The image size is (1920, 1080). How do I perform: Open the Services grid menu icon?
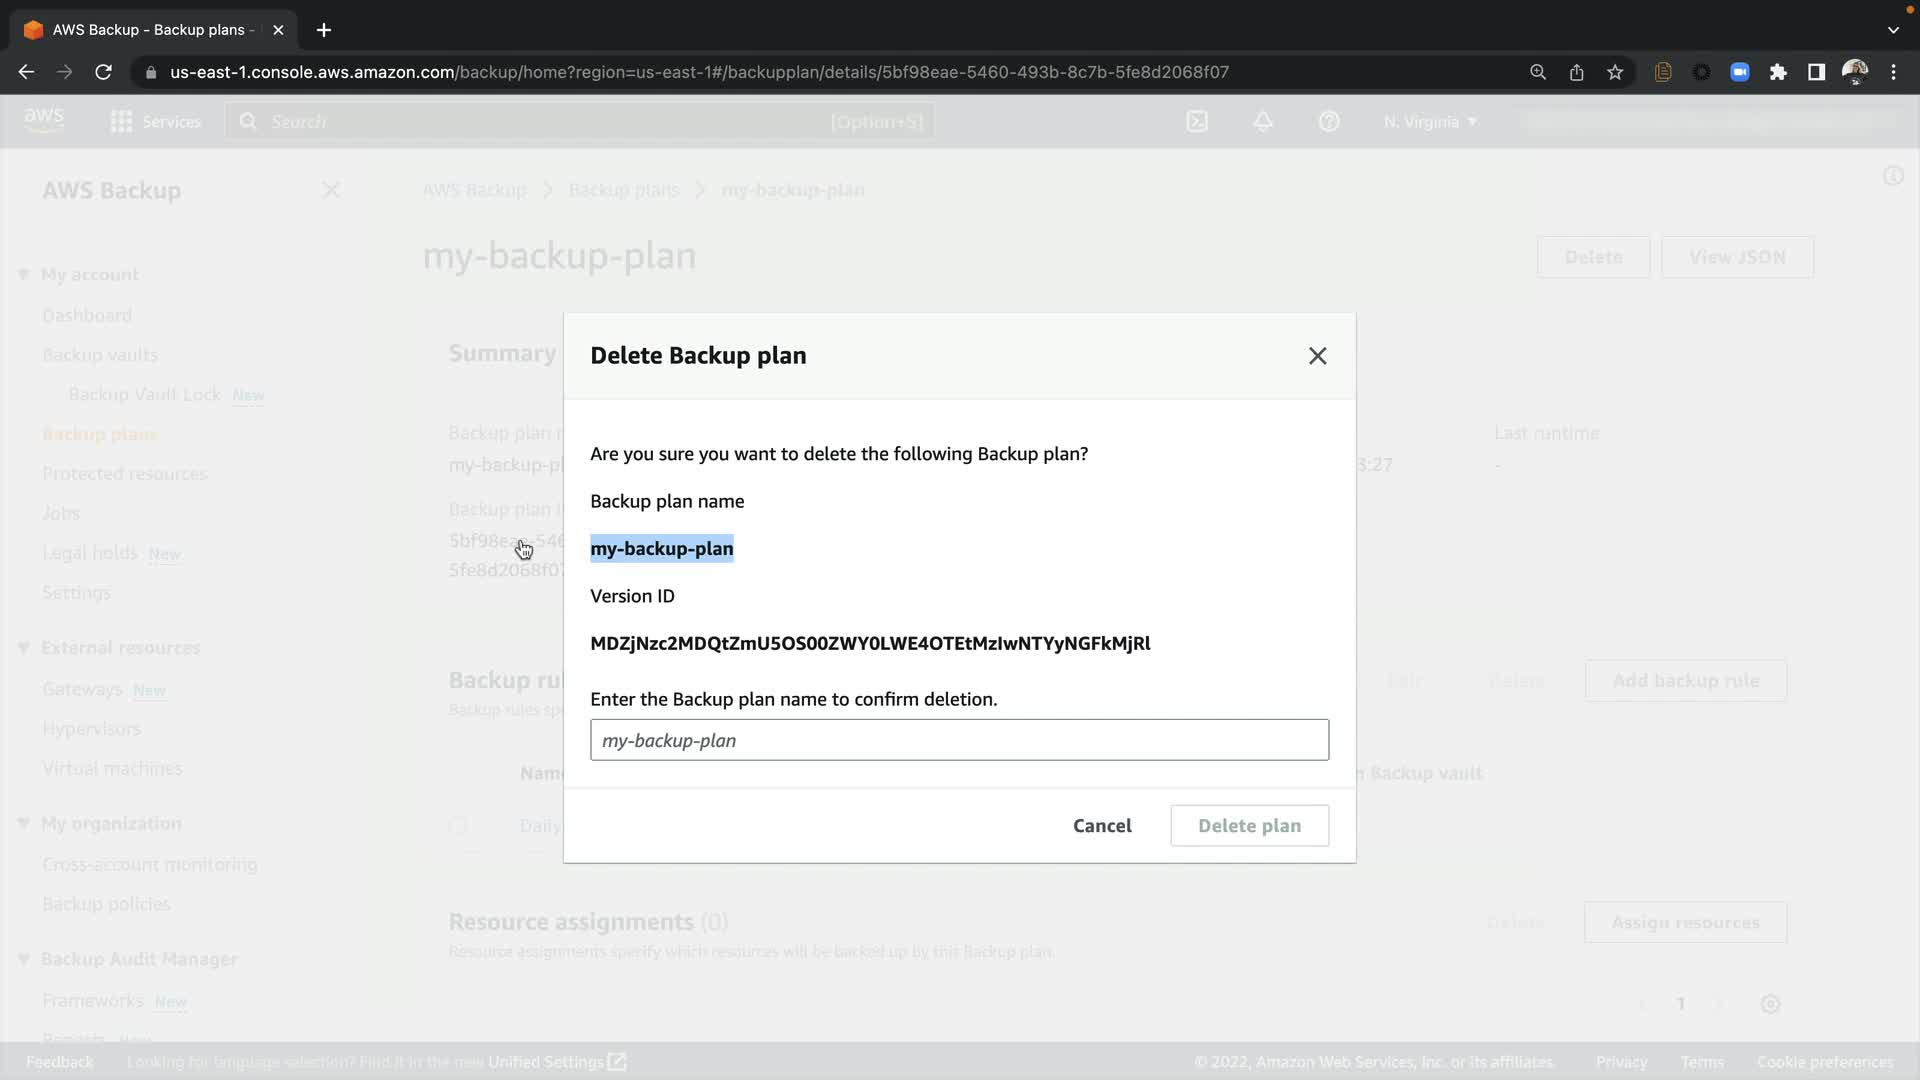point(121,122)
